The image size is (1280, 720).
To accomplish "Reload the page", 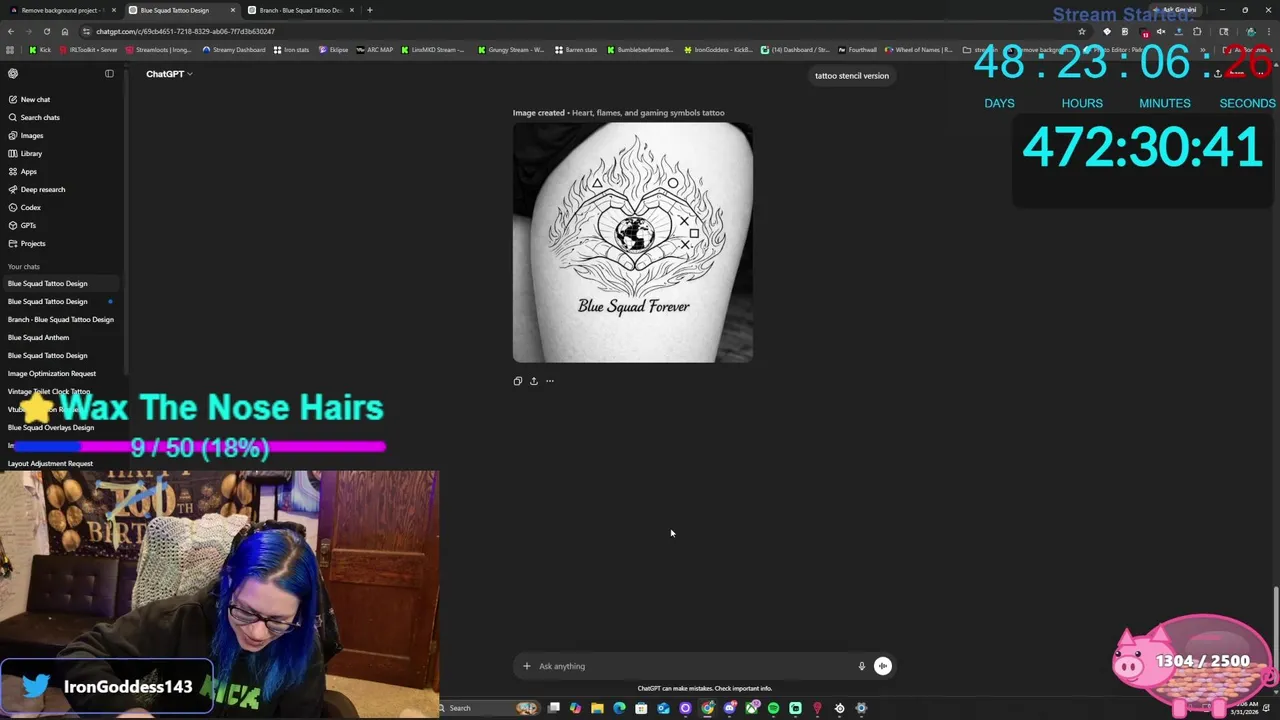I will coord(46,31).
